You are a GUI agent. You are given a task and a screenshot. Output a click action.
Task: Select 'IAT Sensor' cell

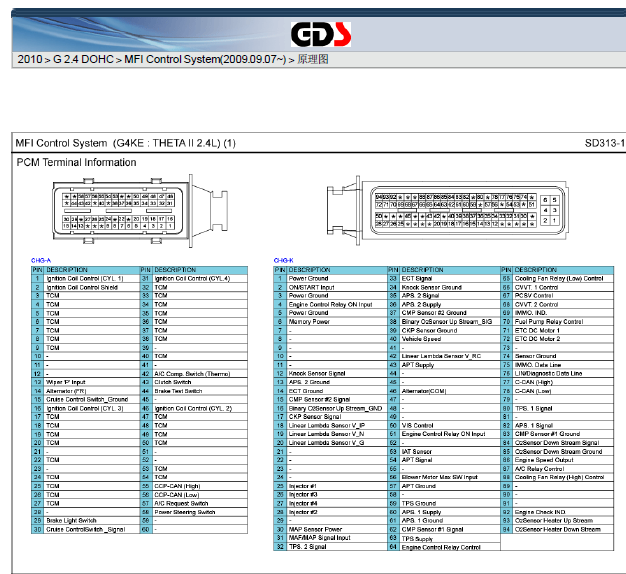tap(450, 451)
